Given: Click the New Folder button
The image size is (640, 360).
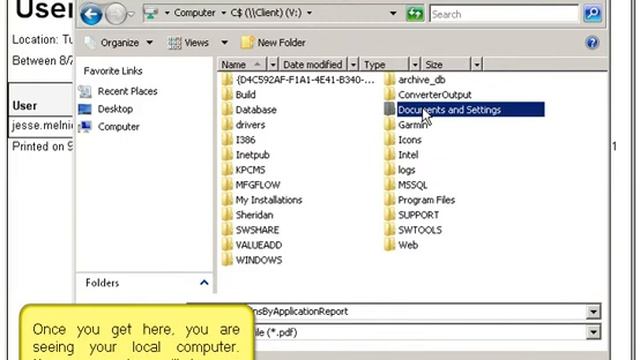Looking at the screenshot, I should click(x=273, y=42).
